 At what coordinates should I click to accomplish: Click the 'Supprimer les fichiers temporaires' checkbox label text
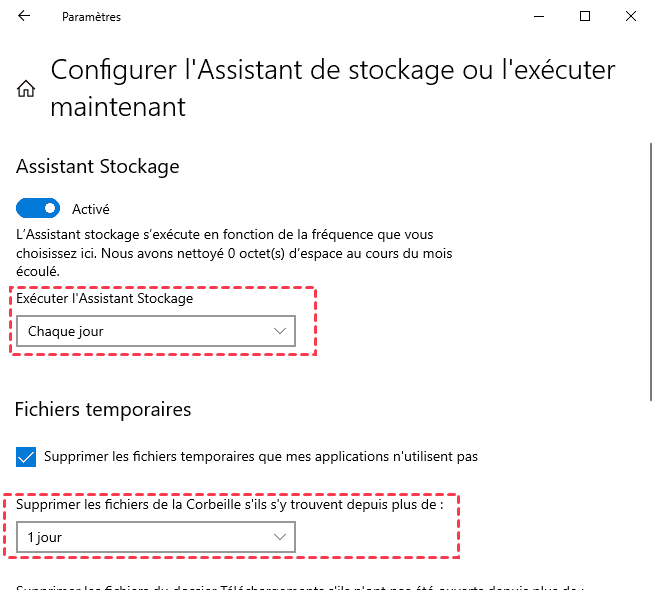[261, 457]
